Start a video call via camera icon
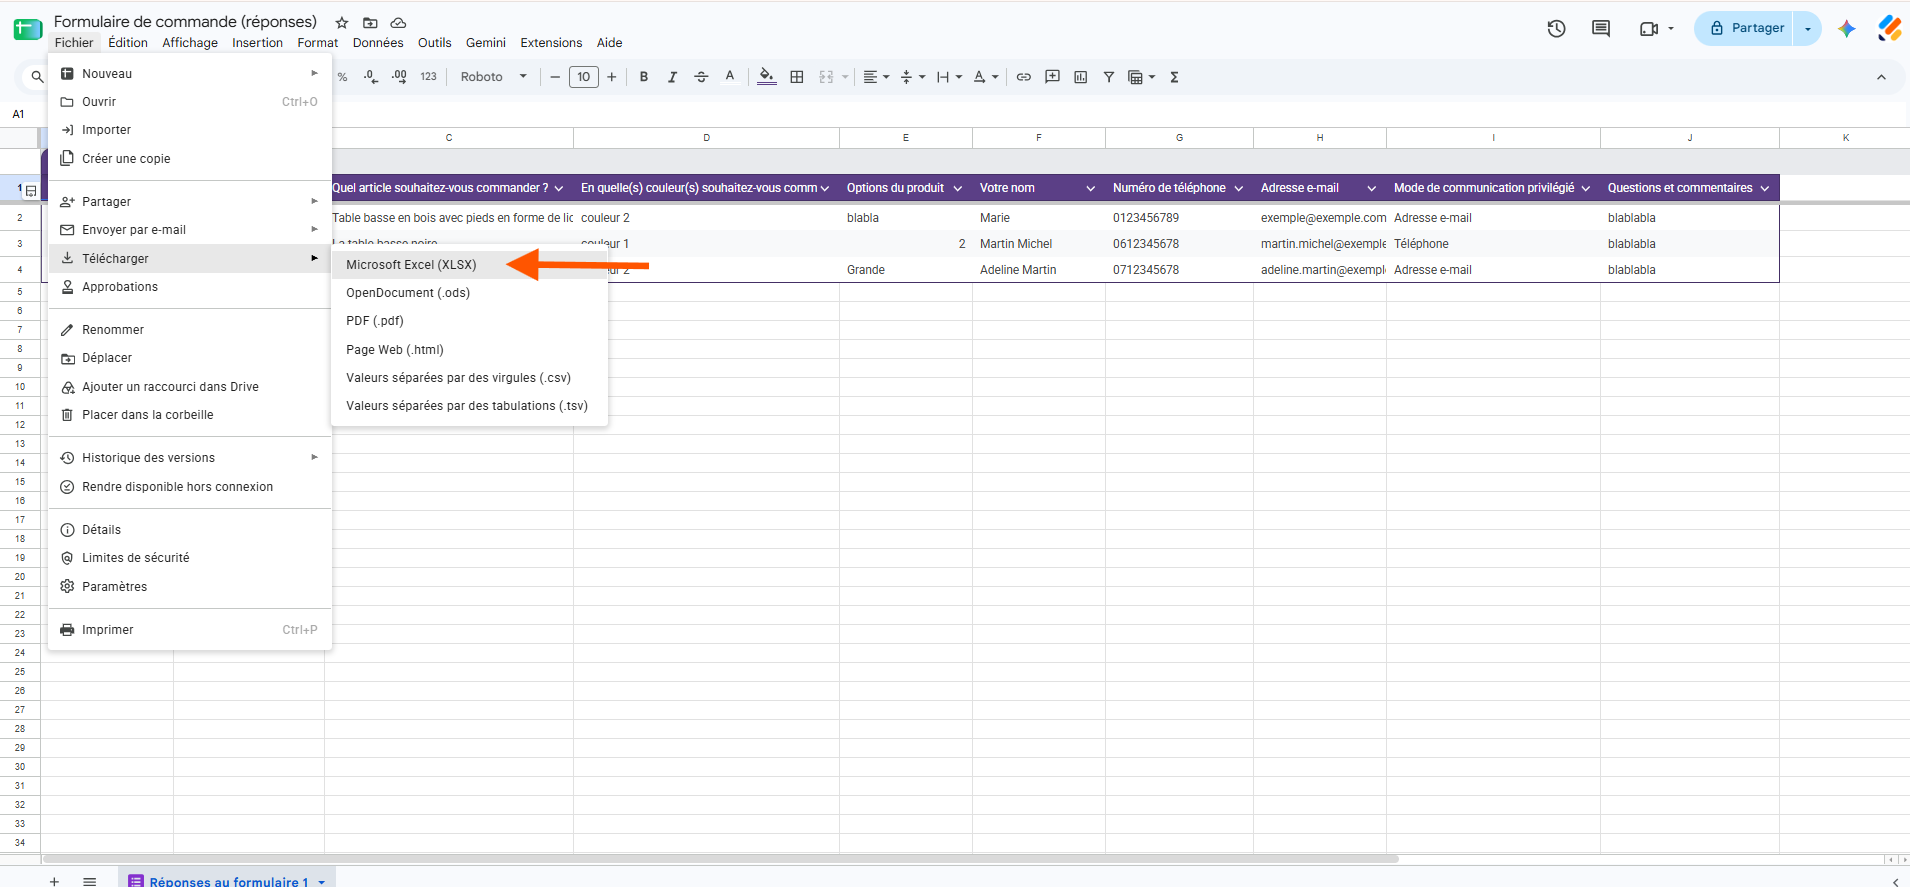The image size is (1910, 887). pyautogui.click(x=1649, y=29)
